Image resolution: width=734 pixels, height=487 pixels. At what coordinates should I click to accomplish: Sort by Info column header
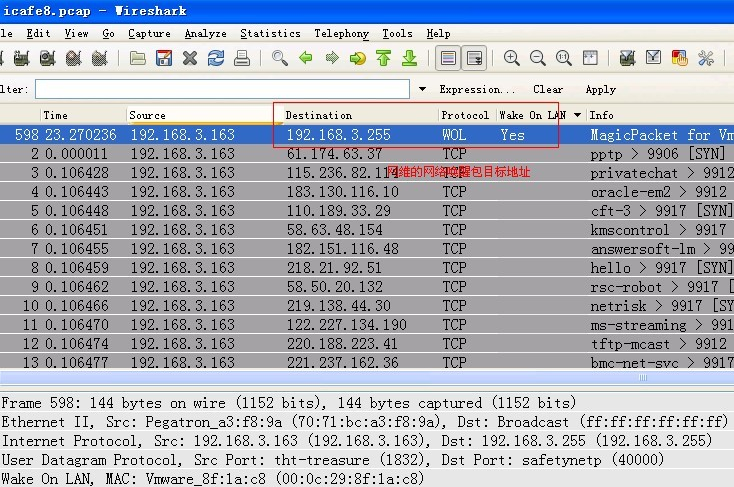tap(660, 115)
